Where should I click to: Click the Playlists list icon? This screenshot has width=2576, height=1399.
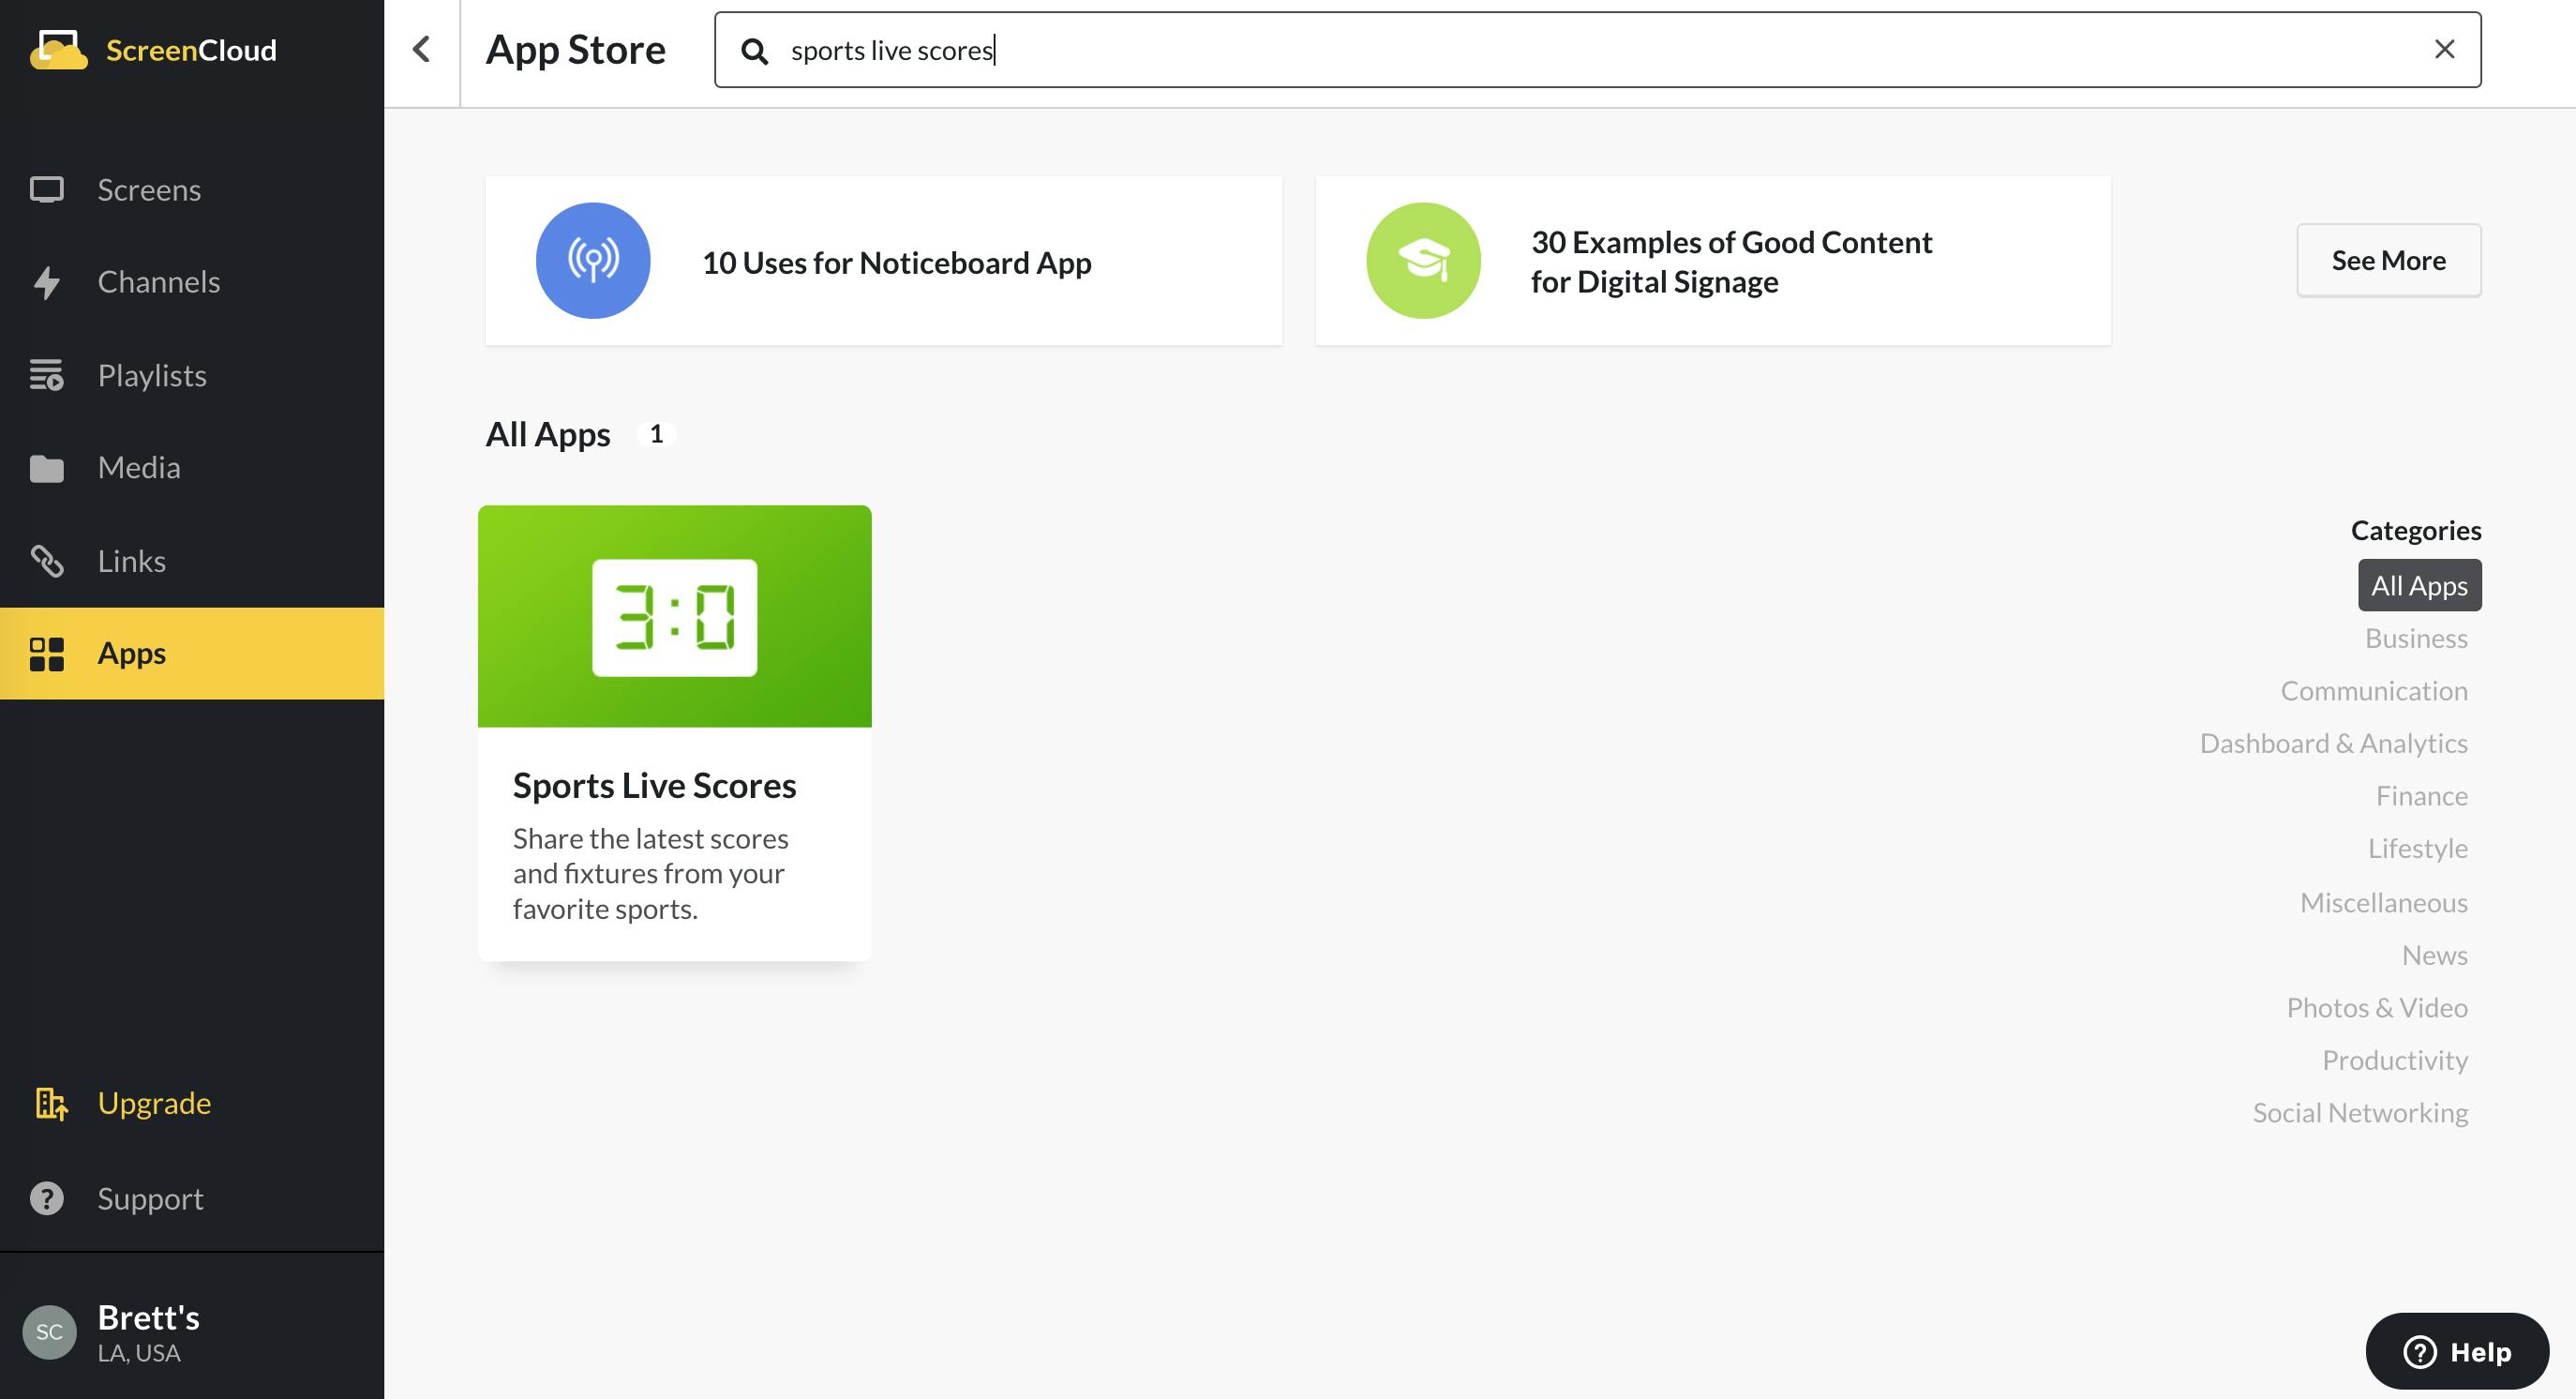(x=47, y=375)
